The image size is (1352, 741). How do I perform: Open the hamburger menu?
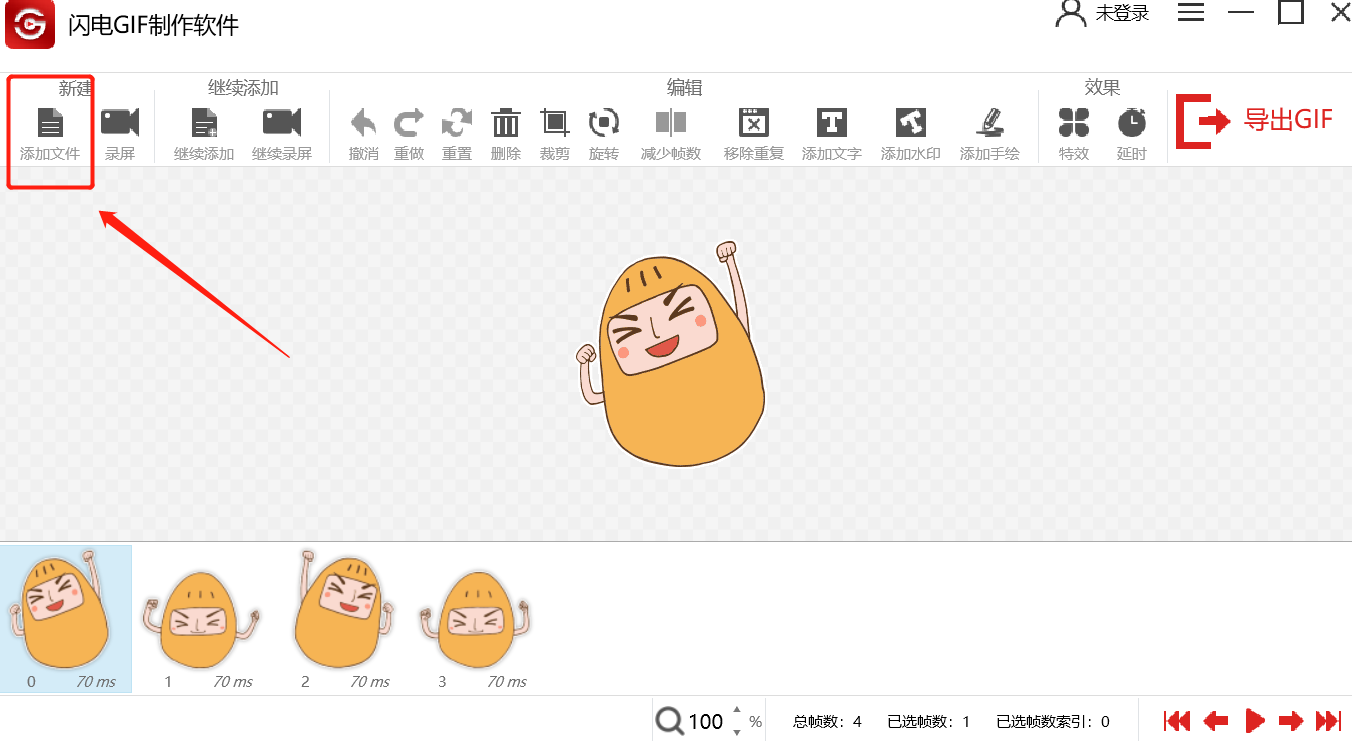click(x=1190, y=13)
